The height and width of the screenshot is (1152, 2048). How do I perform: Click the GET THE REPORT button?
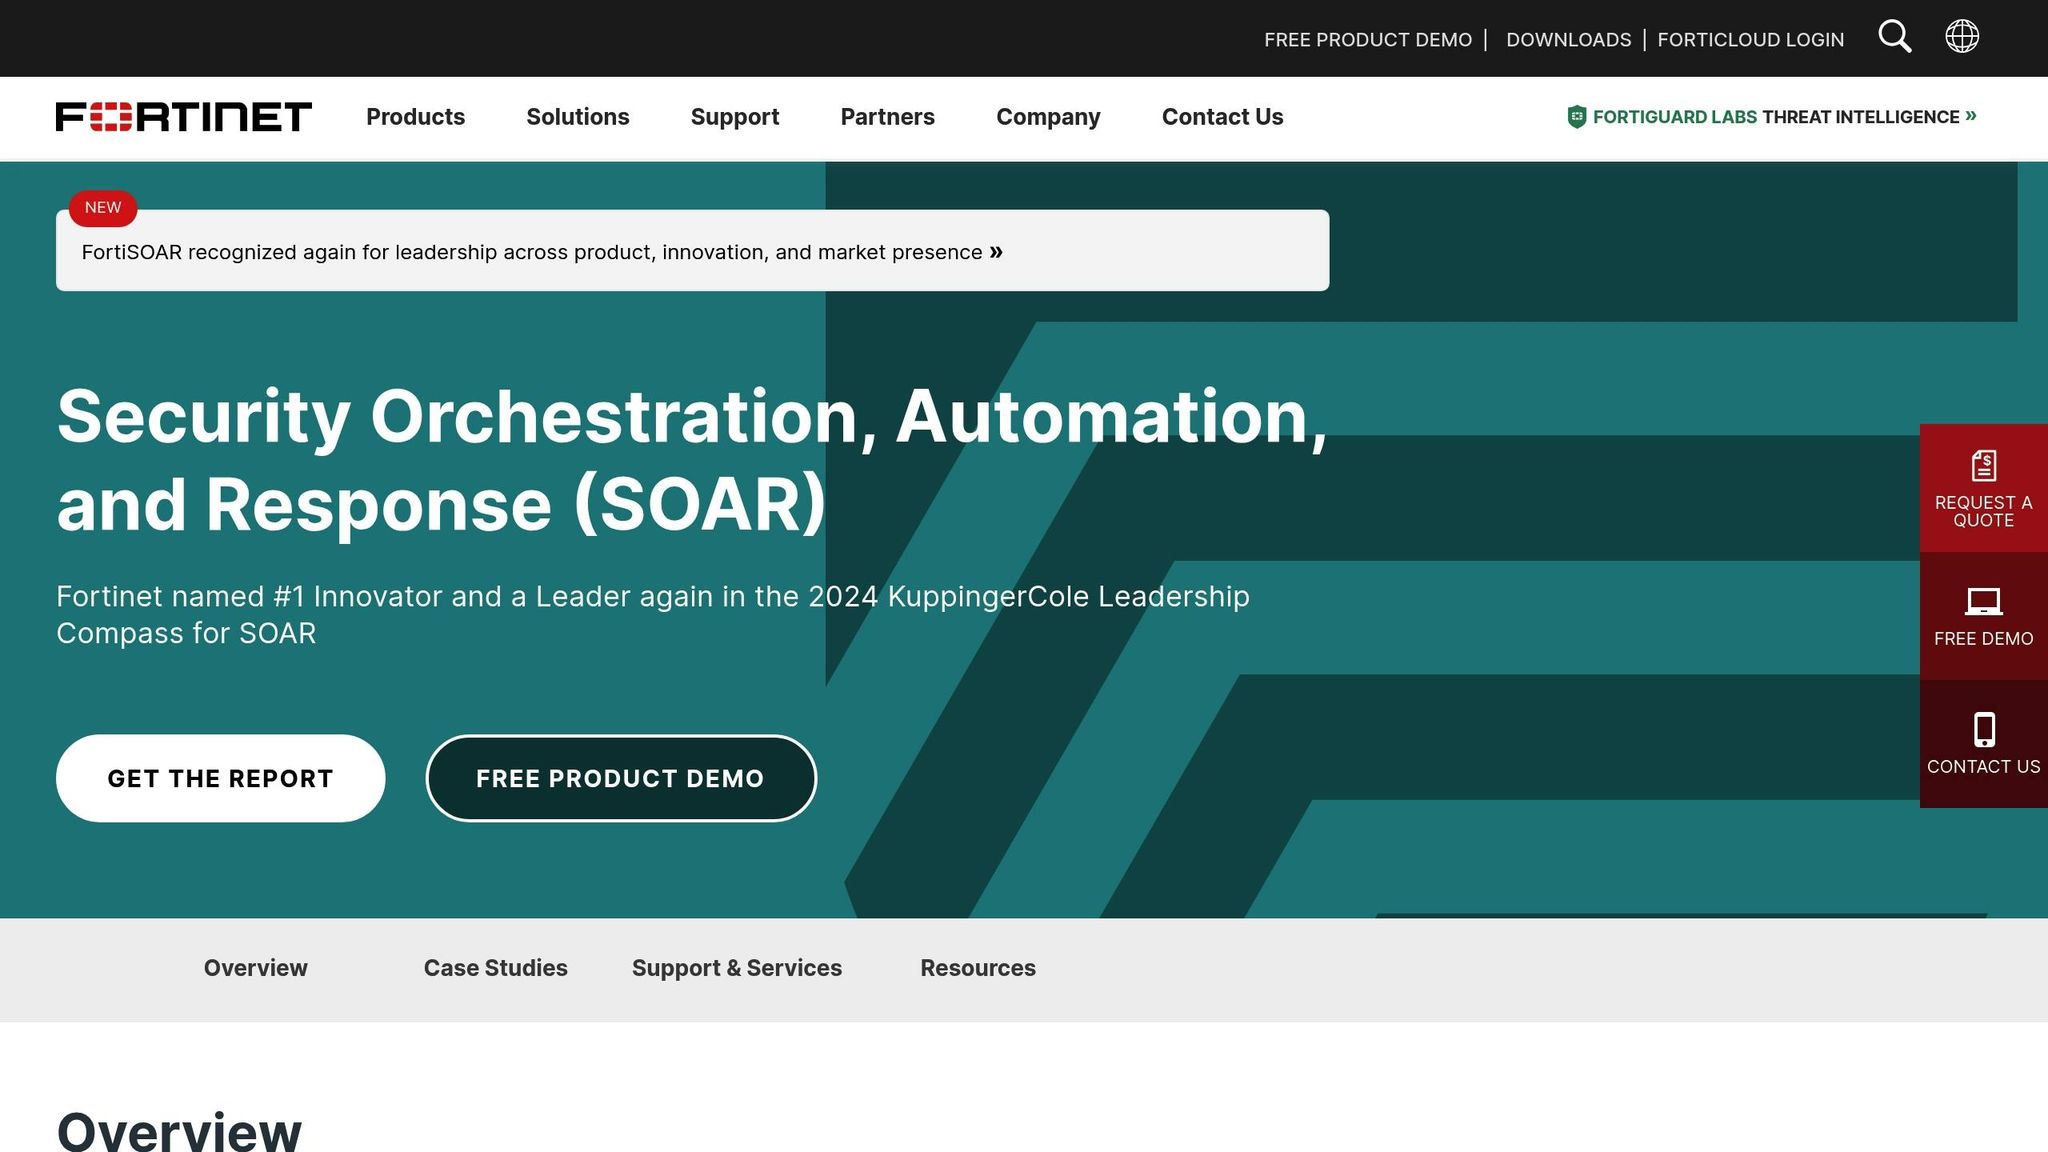[x=220, y=778]
